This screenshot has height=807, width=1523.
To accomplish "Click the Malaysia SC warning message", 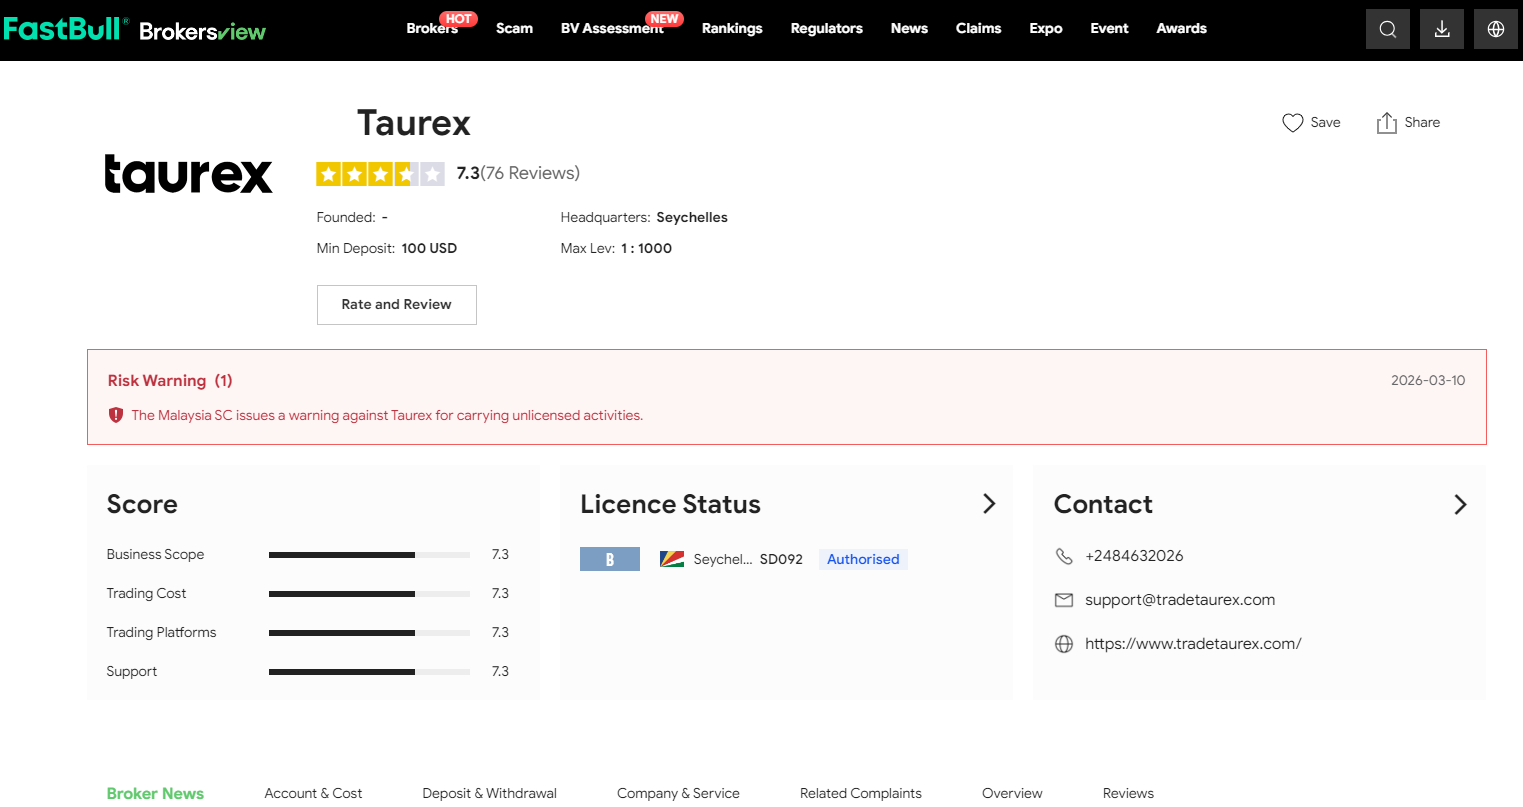I will [x=387, y=415].
